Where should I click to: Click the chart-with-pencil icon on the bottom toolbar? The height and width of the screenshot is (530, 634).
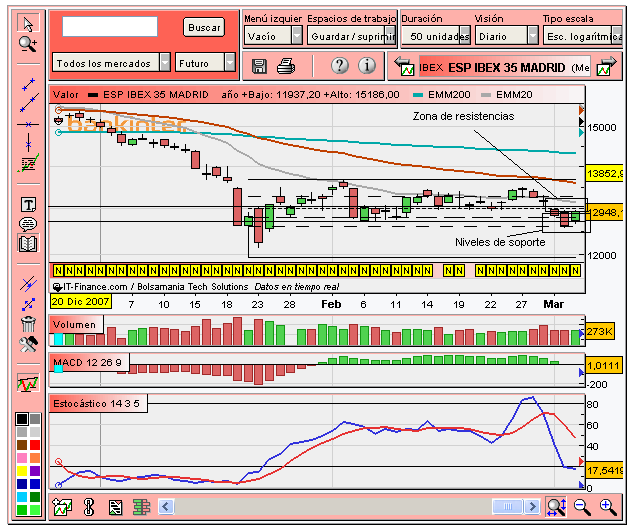pos(62,507)
